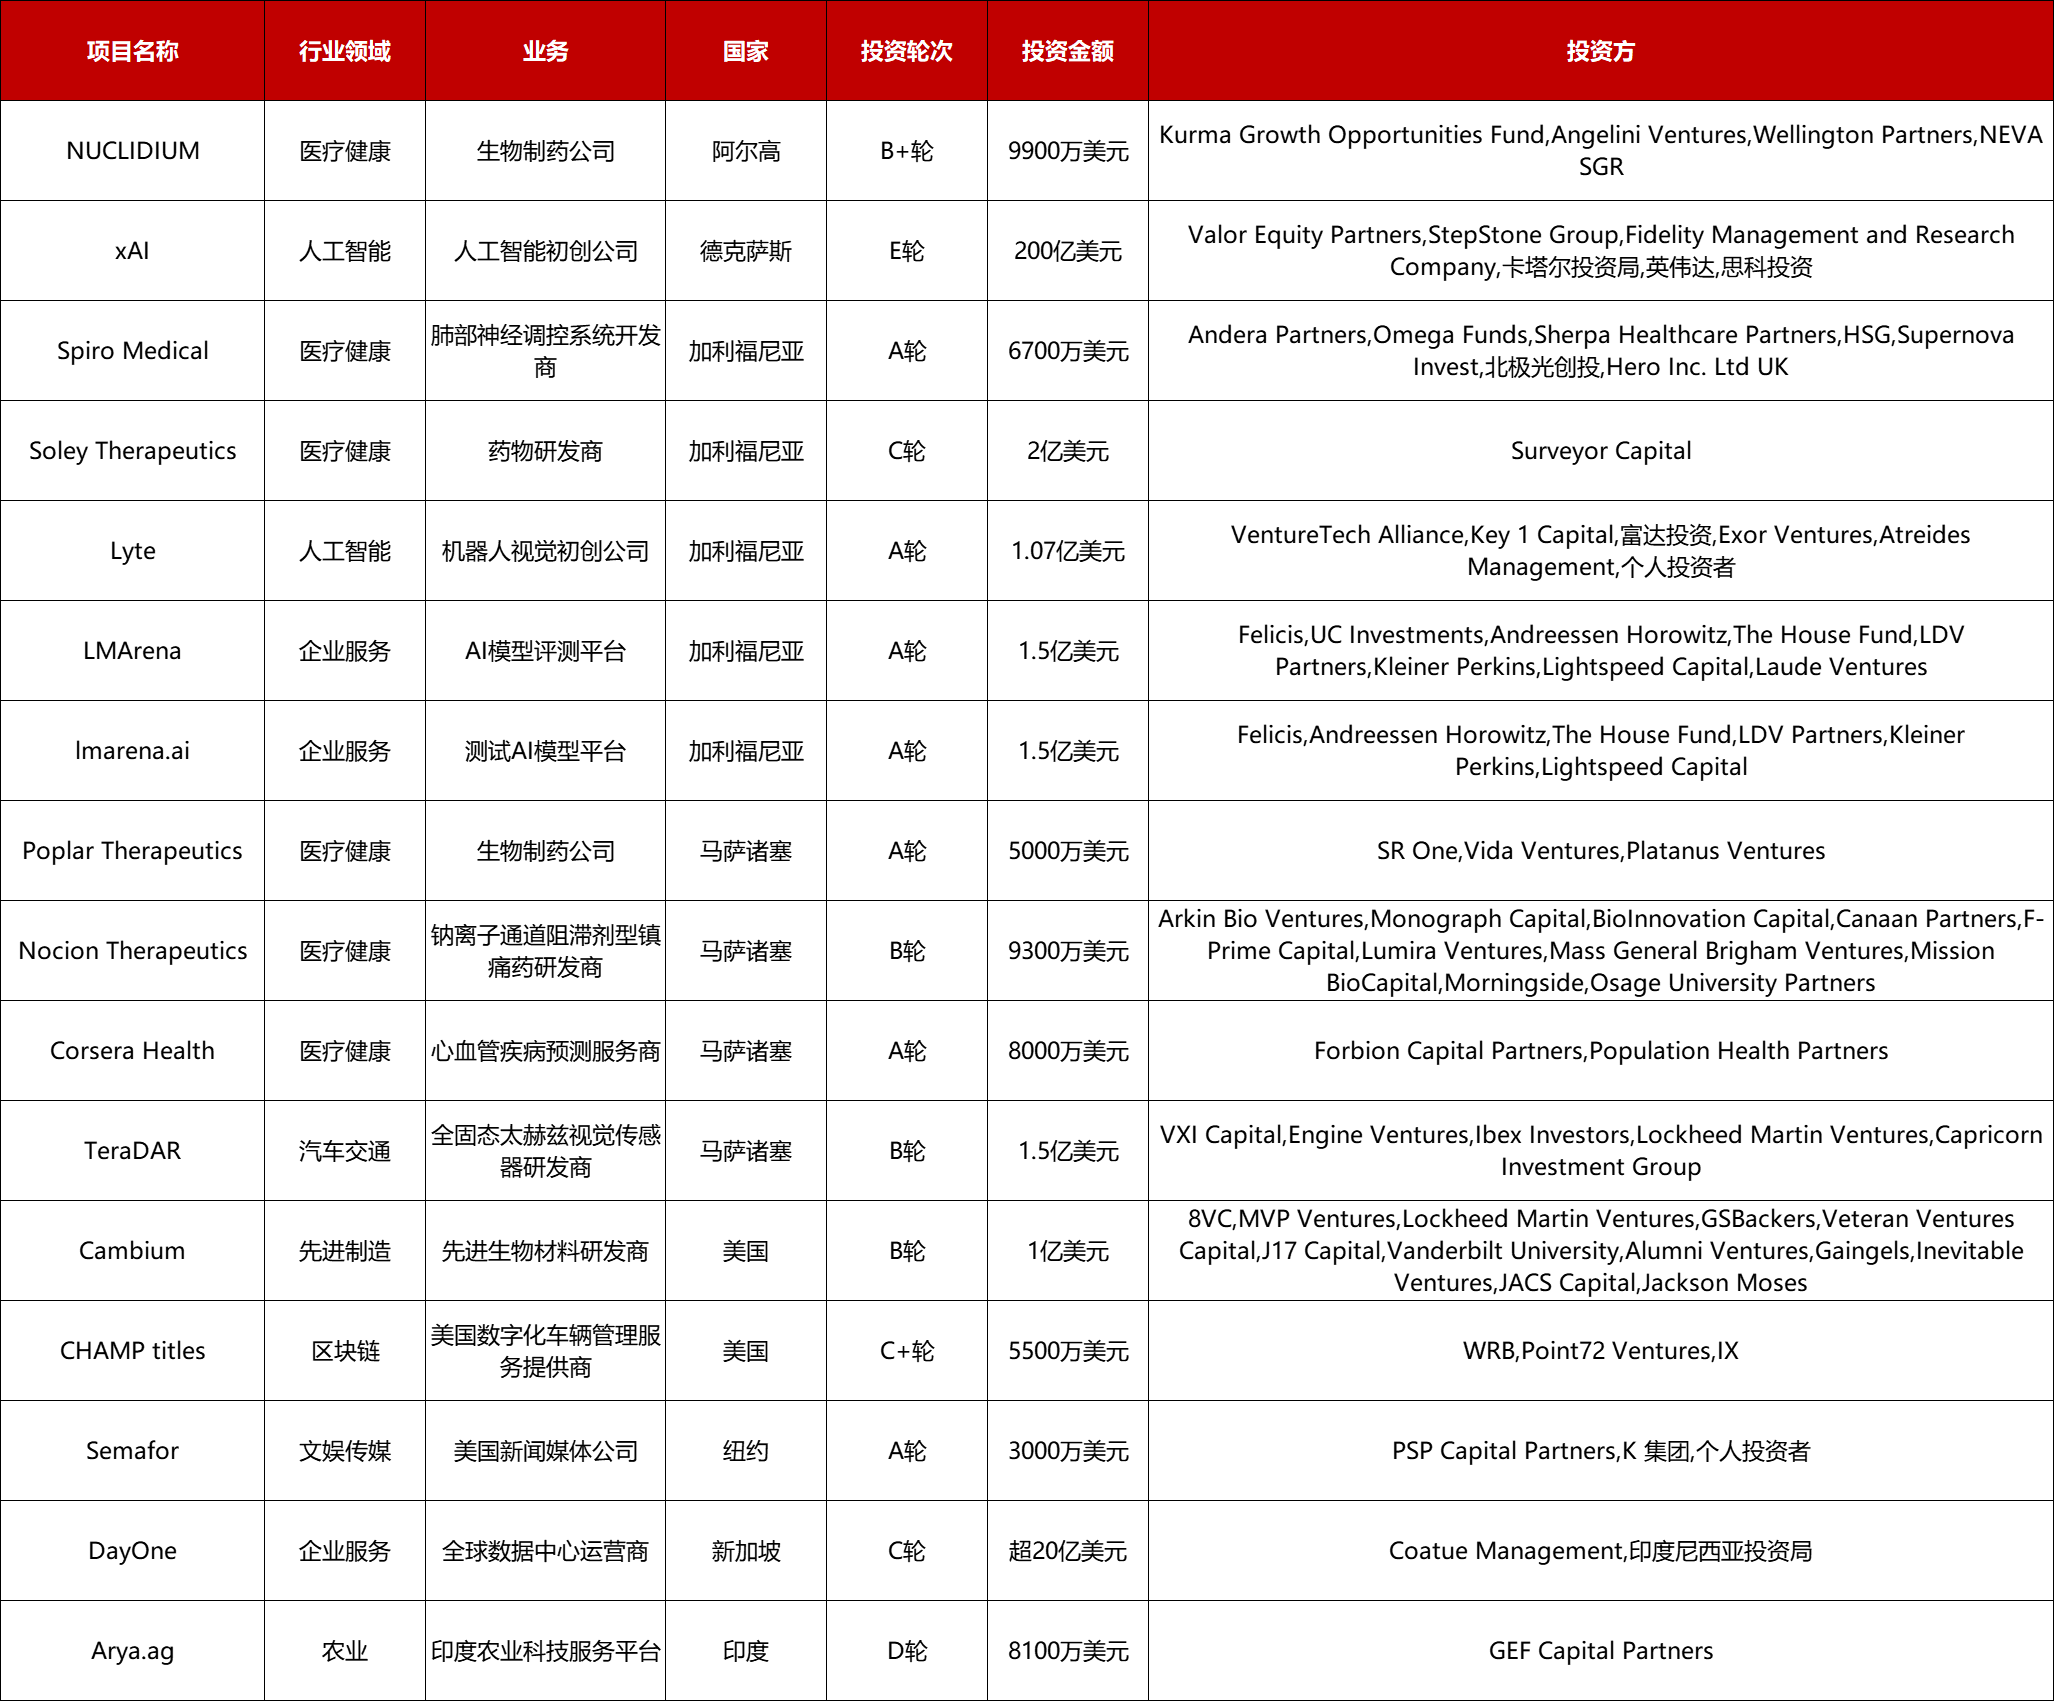Select the 投资轮次 header cell
2054x1701 pixels.
click(x=906, y=51)
